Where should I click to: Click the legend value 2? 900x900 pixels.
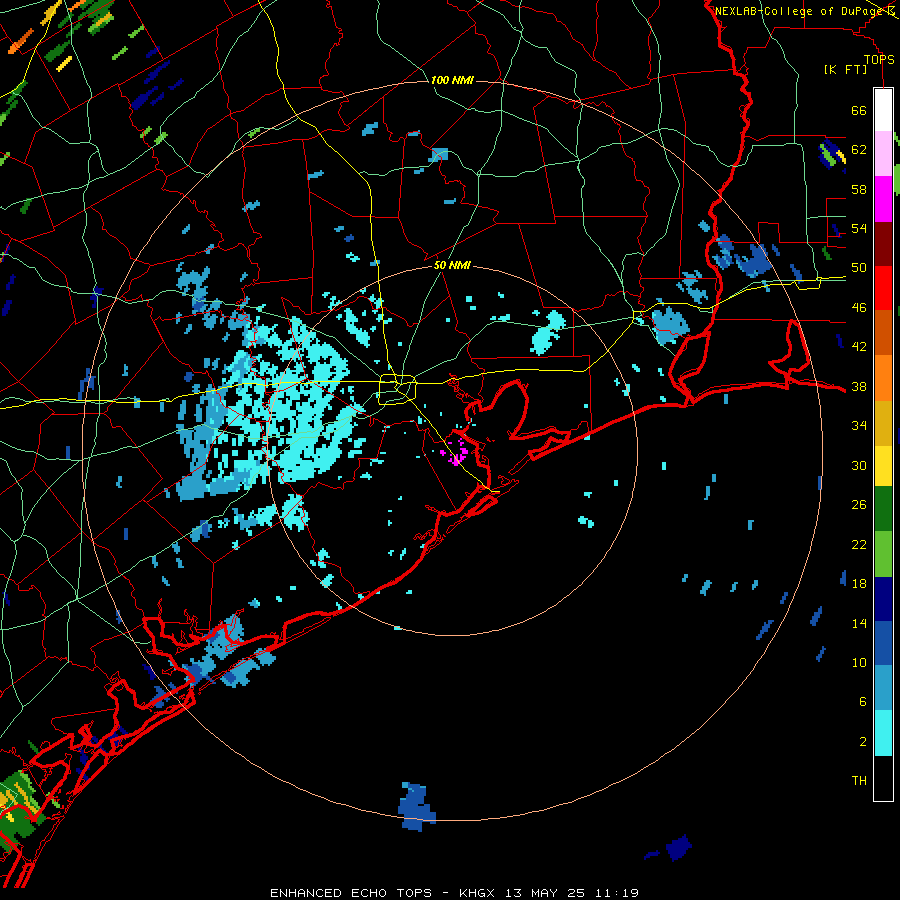862,742
